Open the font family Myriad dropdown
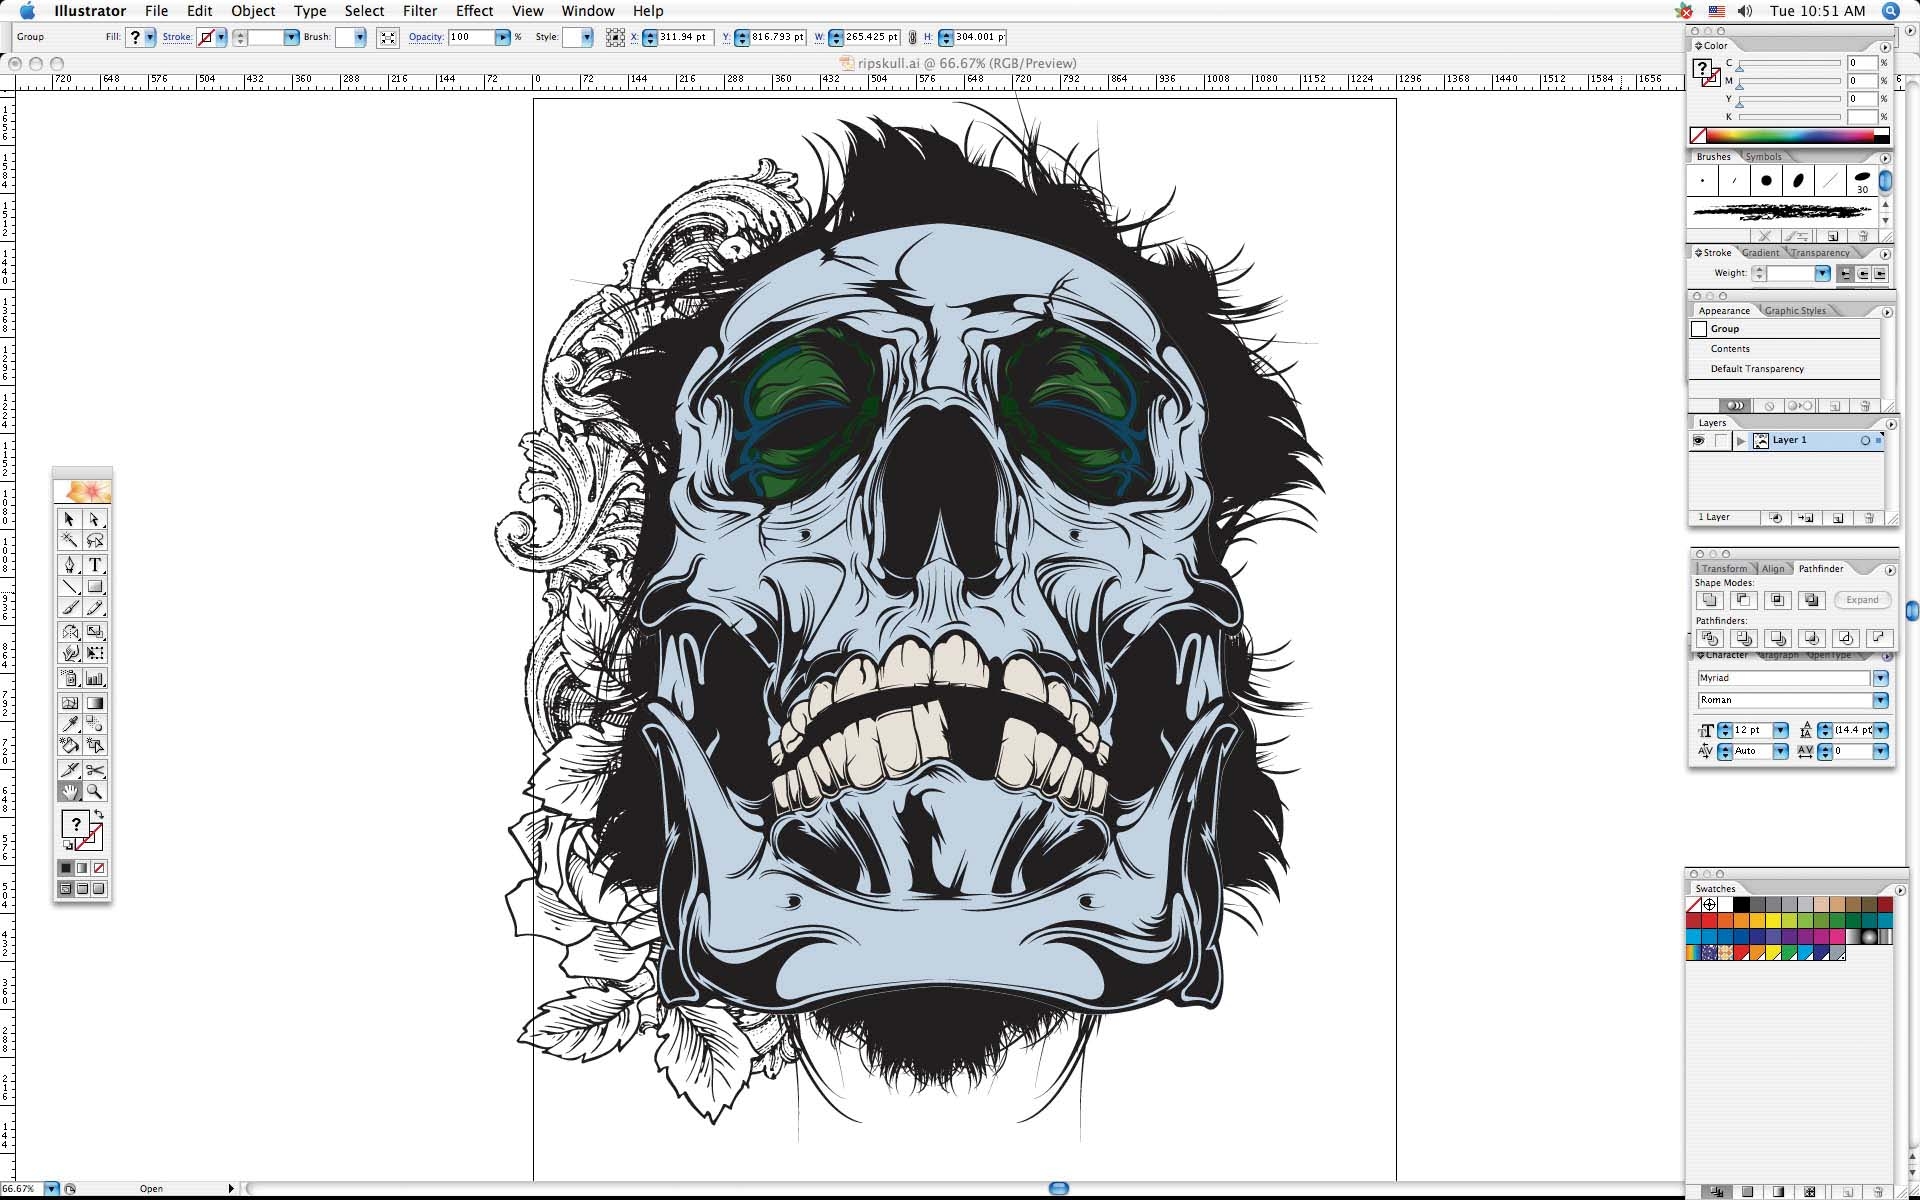Viewport: 1920px width, 1200px height. (1880, 678)
